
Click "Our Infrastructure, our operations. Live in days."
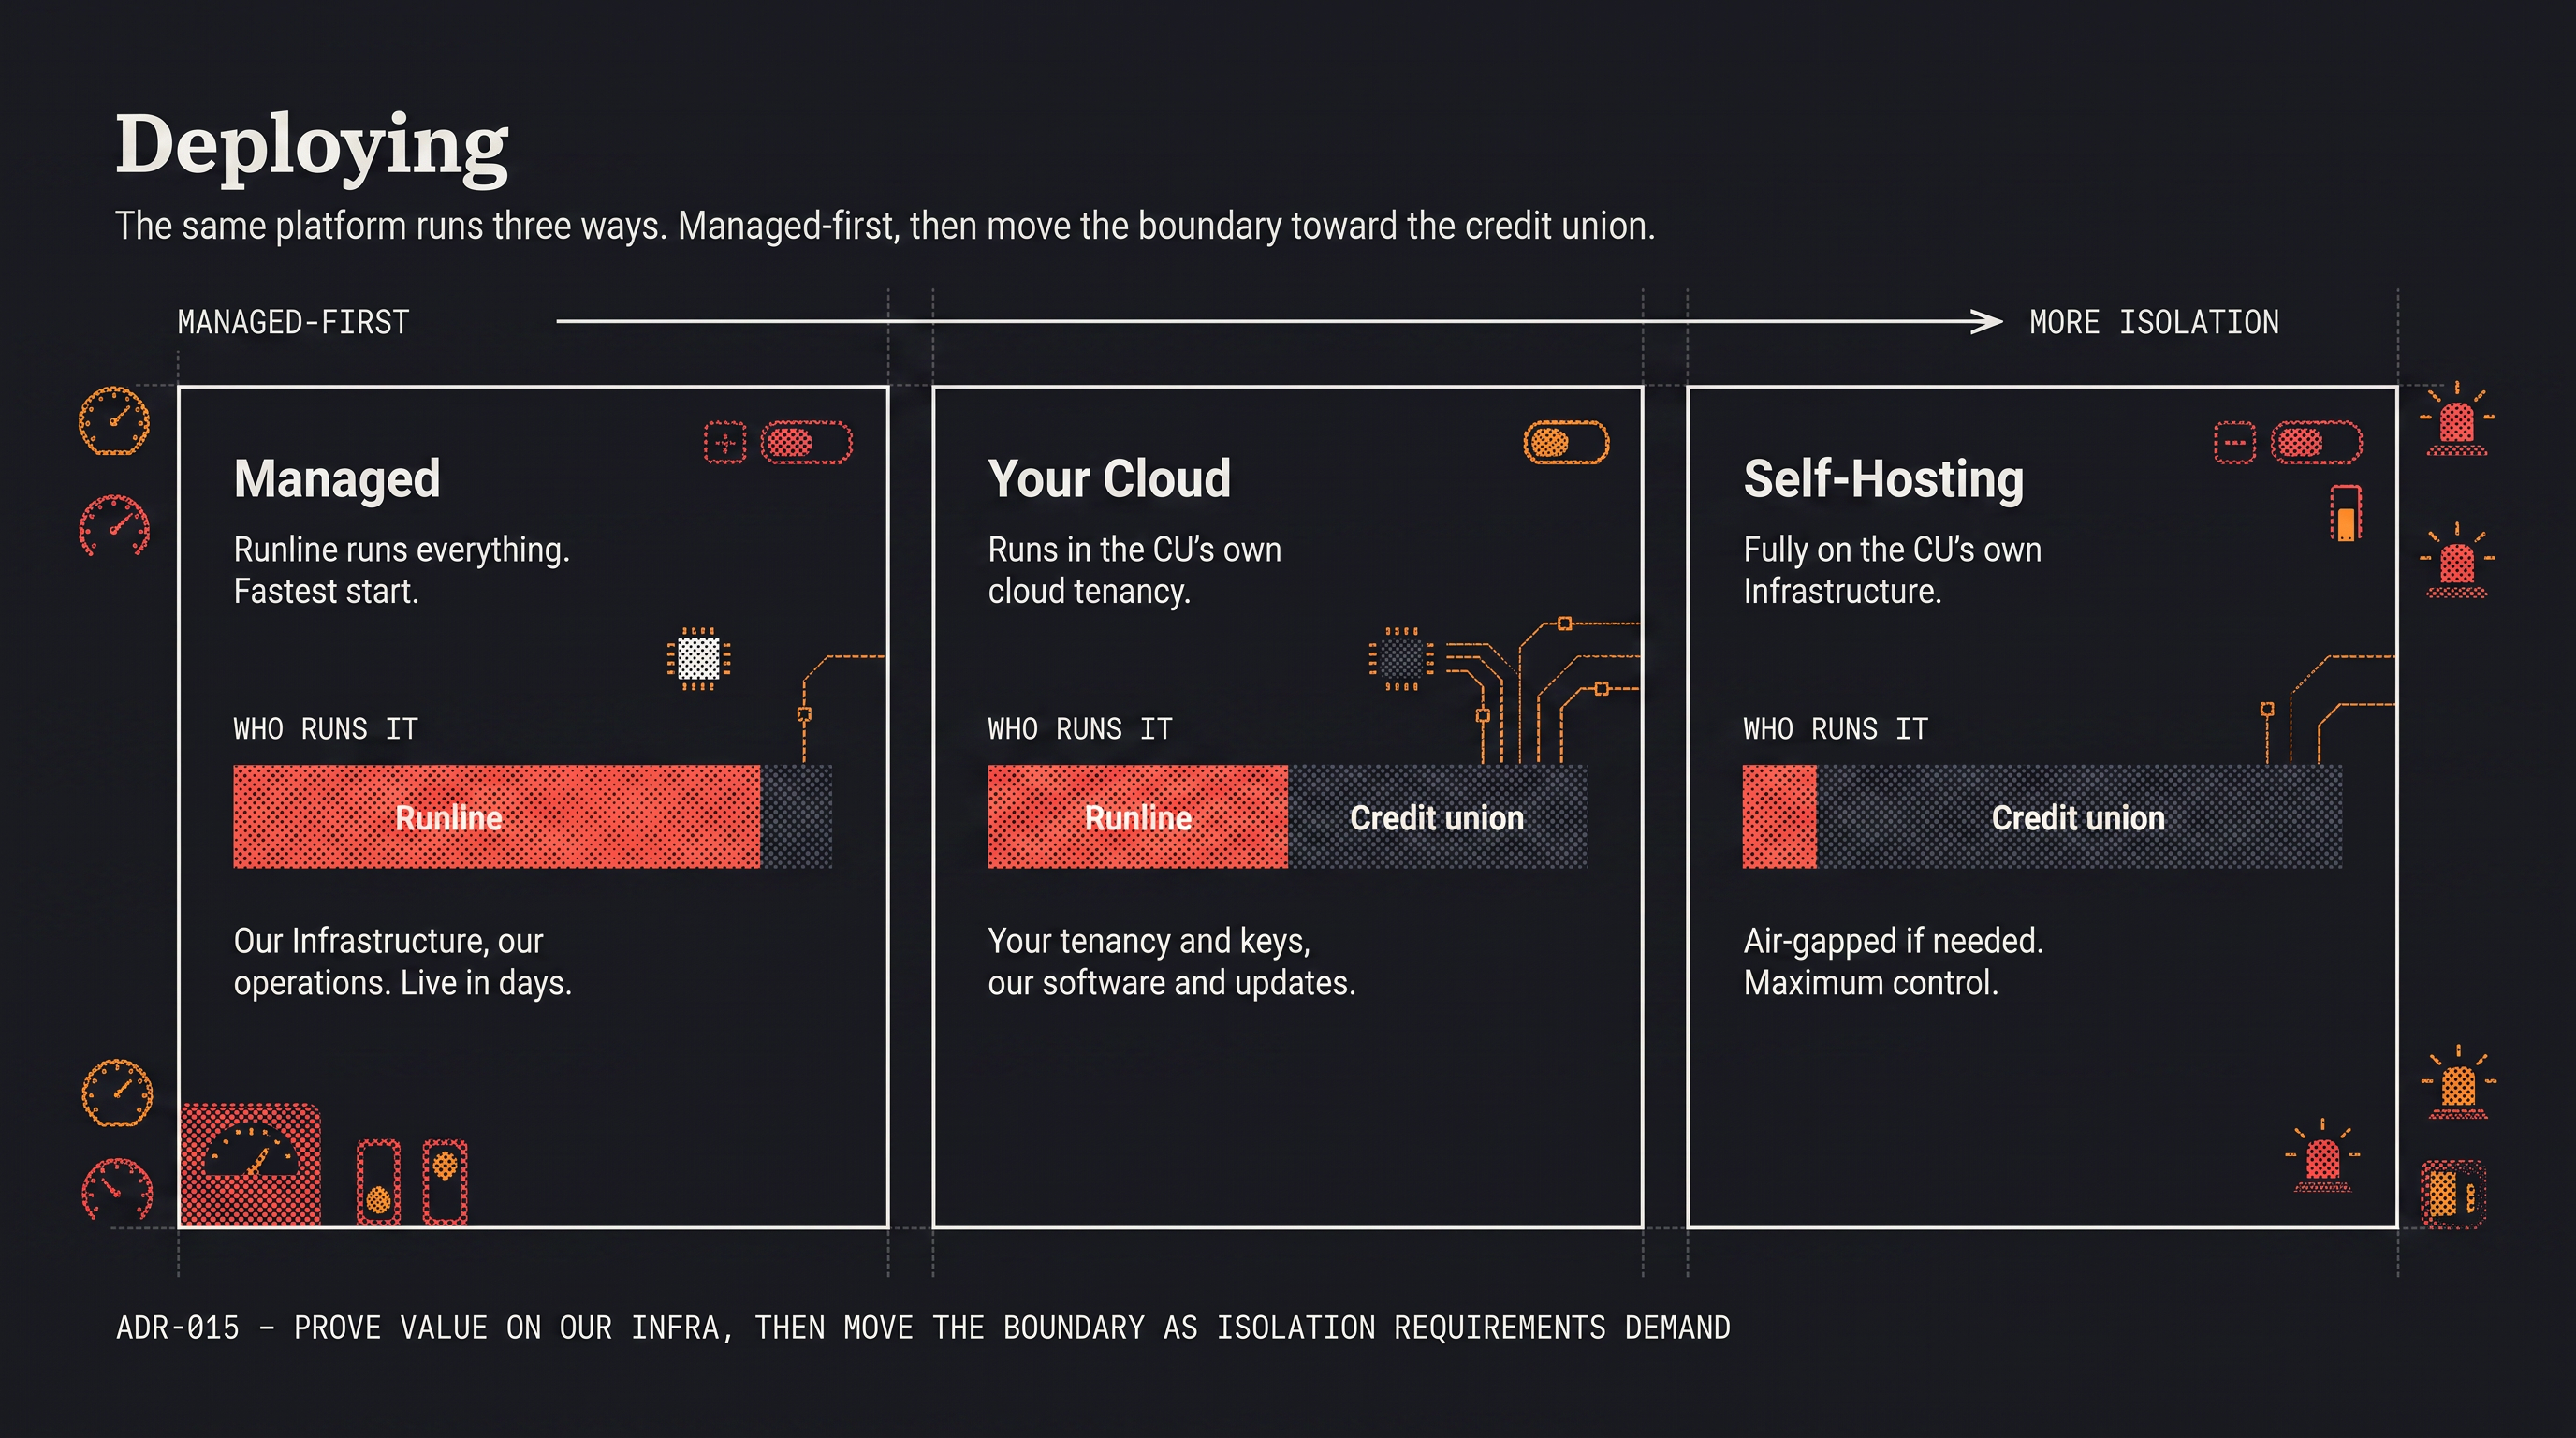point(403,962)
